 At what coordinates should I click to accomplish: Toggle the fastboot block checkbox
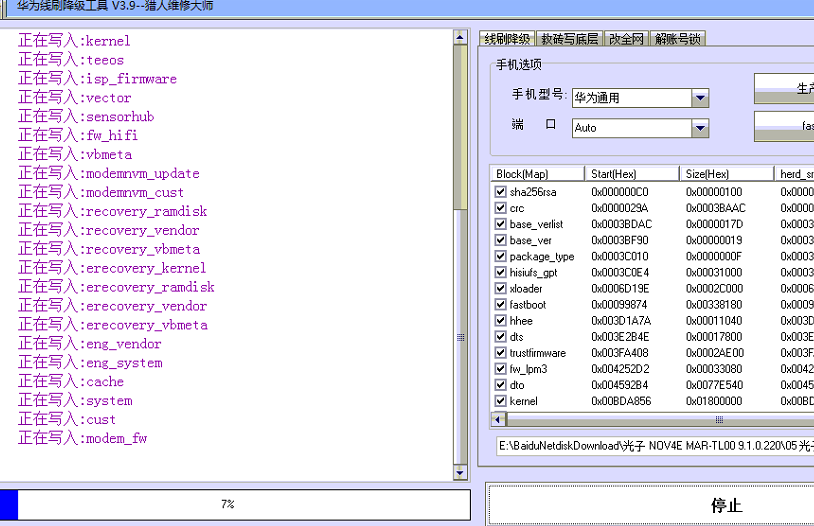(500, 304)
